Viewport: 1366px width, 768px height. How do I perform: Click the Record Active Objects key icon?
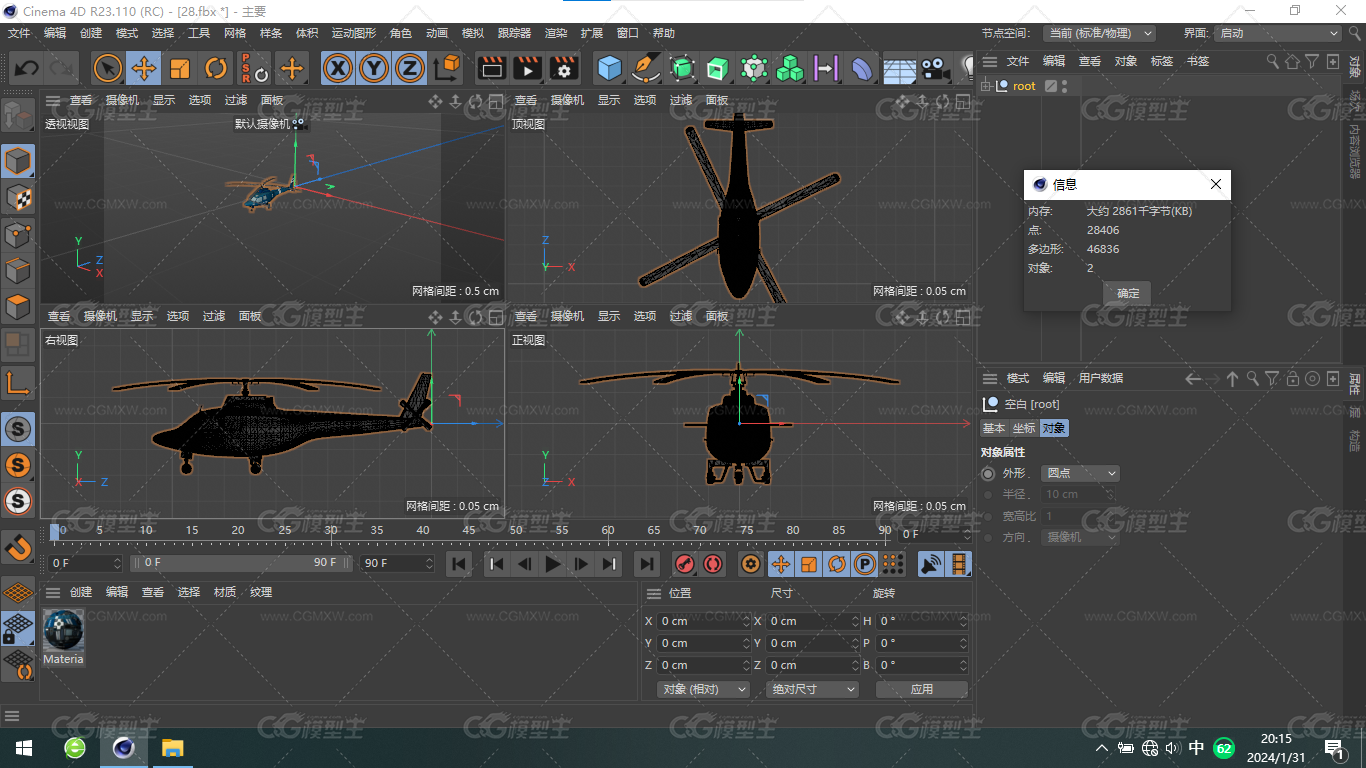click(x=685, y=564)
